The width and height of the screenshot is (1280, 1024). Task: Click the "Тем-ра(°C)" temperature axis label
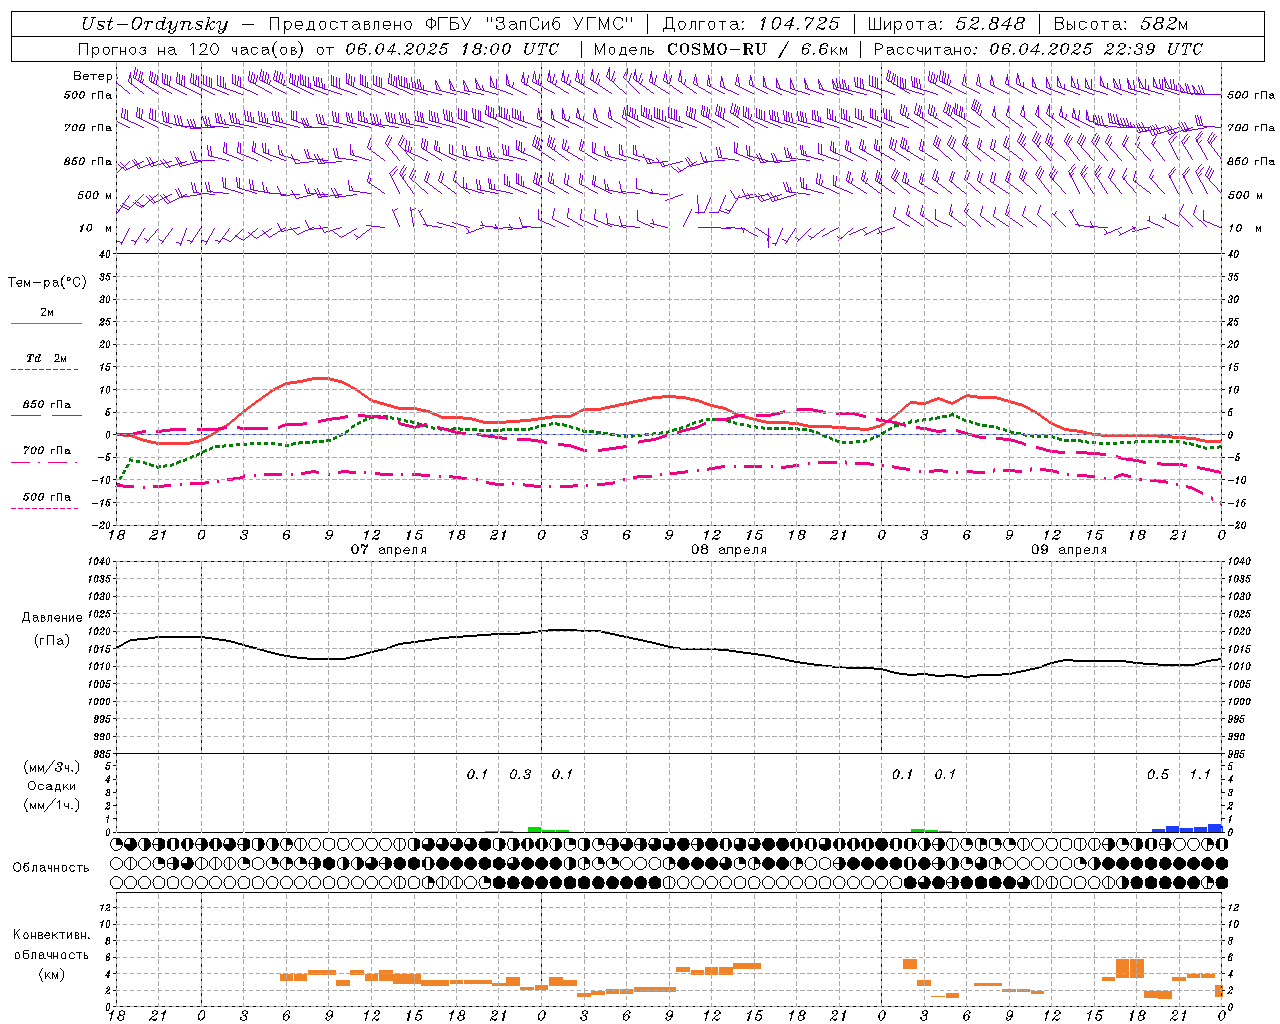coord(47,283)
